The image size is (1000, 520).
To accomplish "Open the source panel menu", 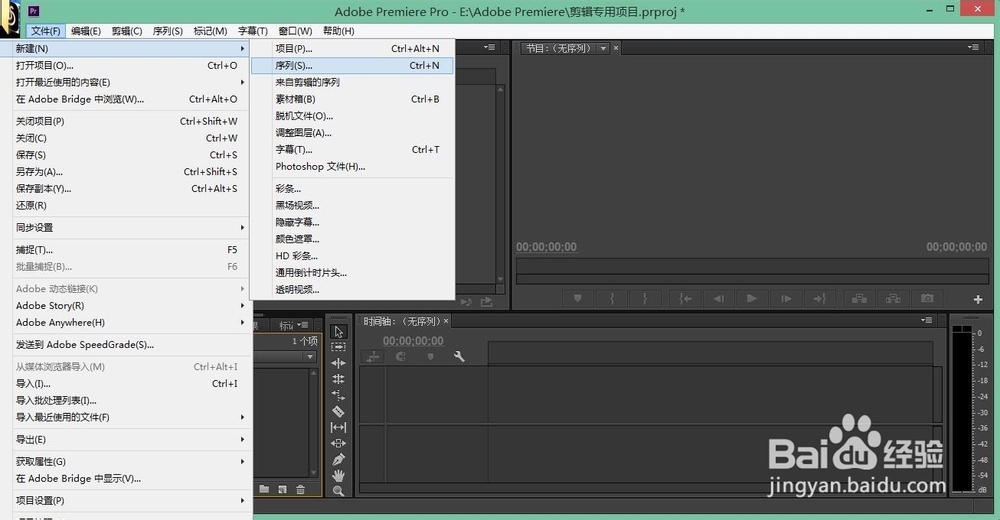I will coord(489,47).
